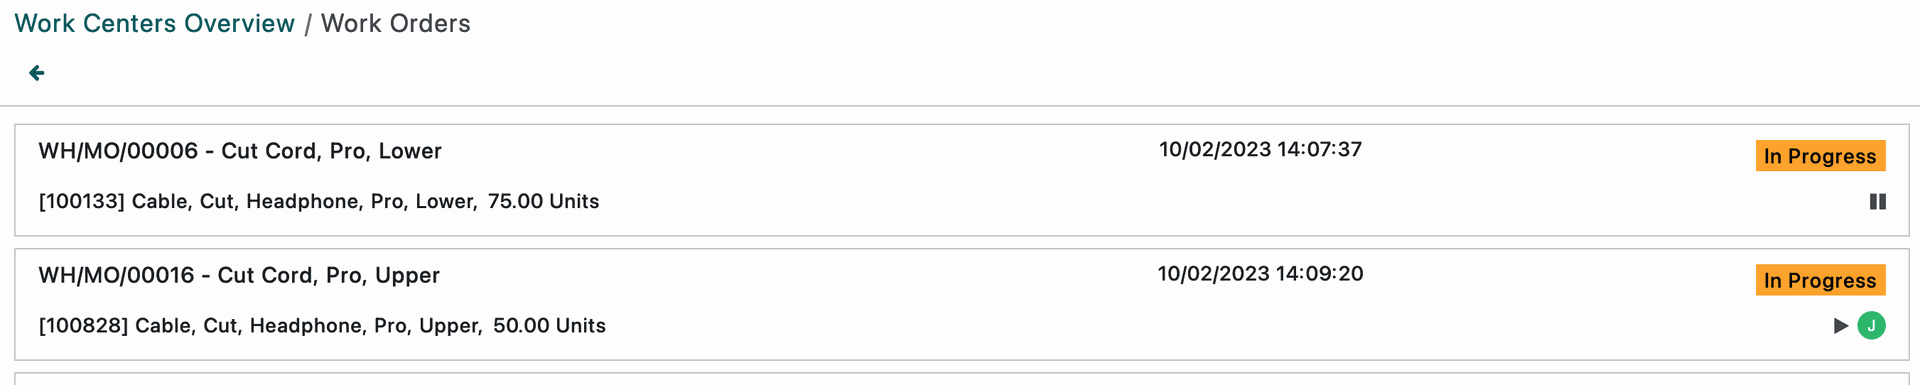Select the 10/02/2023 14:07:37 date
1920x385 pixels.
point(1260,150)
